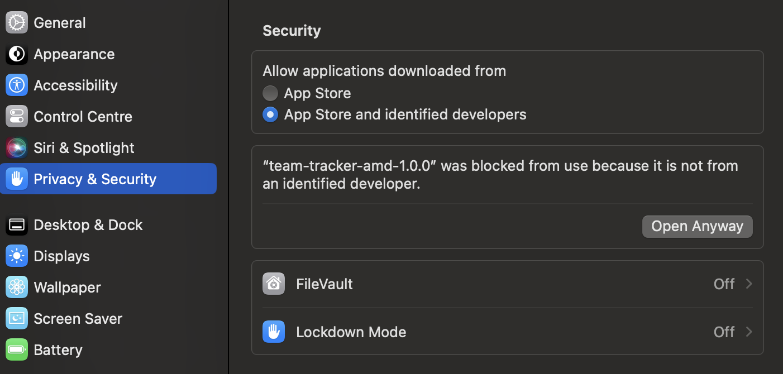This screenshot has height=374, width=783.
Task: Open the Screen Saver icon
Action: (x=16, y=319)
